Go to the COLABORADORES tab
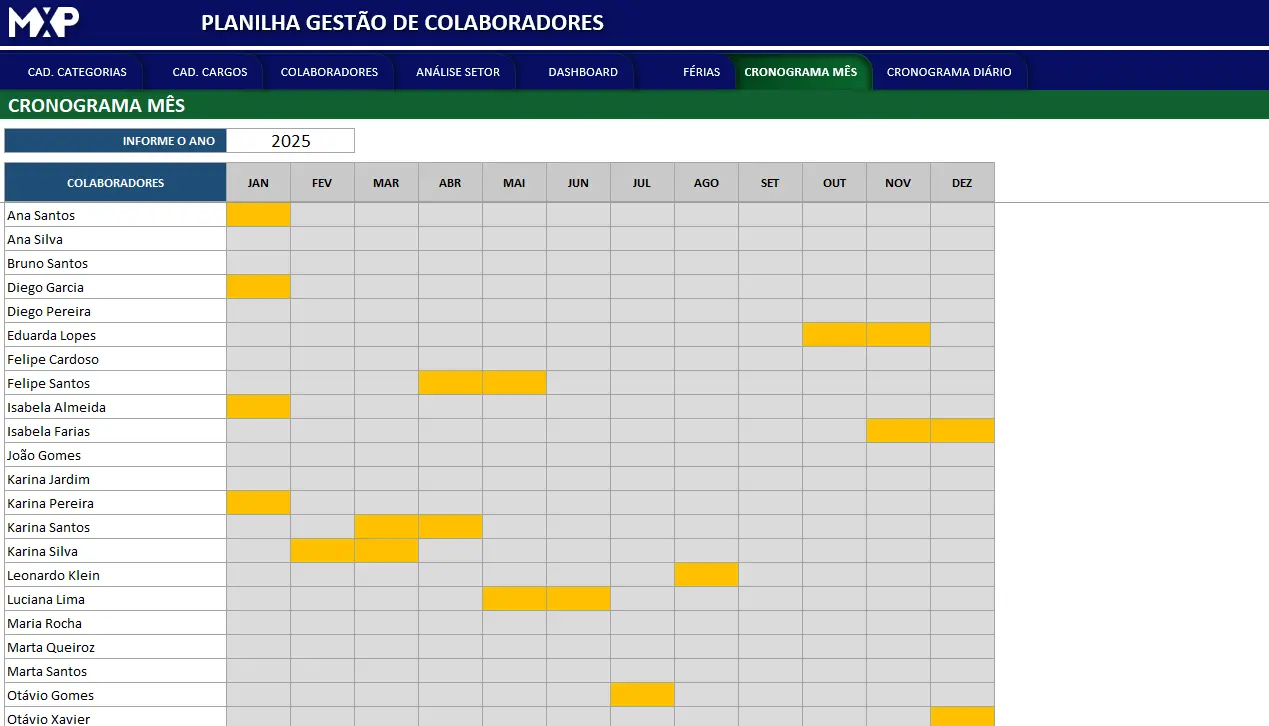1269x726 pixels. coord(329,72)
